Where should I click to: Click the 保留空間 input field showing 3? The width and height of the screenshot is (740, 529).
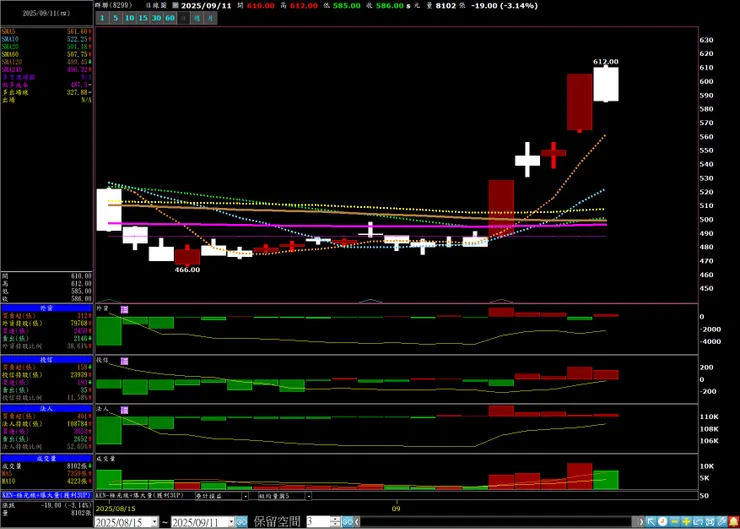tap(319, 522)
